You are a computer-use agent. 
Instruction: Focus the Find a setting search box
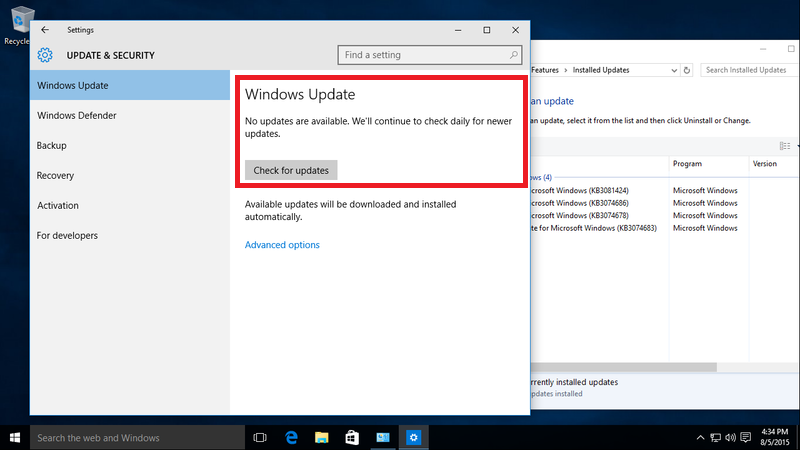click(x=430, y=55)
